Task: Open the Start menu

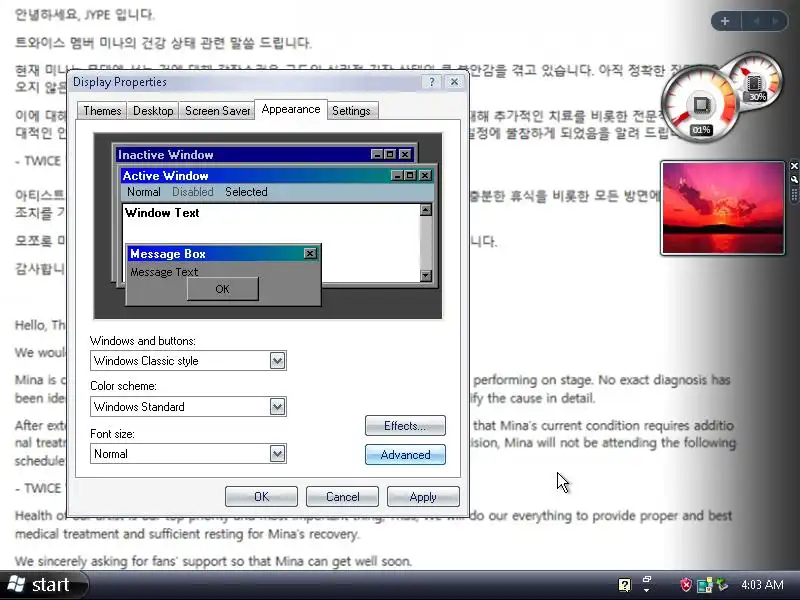Action: (x=43, y=585)
